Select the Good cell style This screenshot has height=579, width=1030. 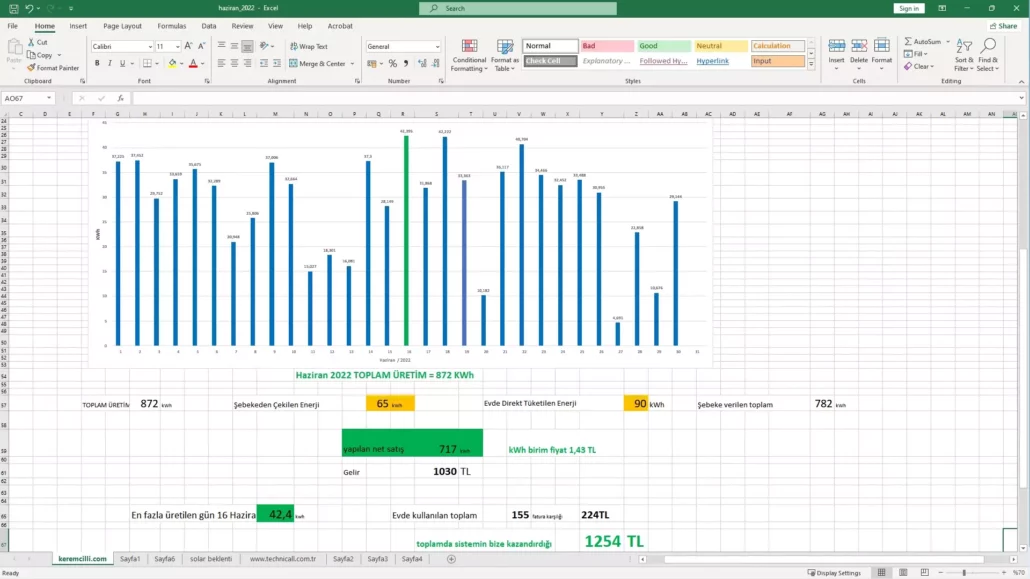coord(663,46)
